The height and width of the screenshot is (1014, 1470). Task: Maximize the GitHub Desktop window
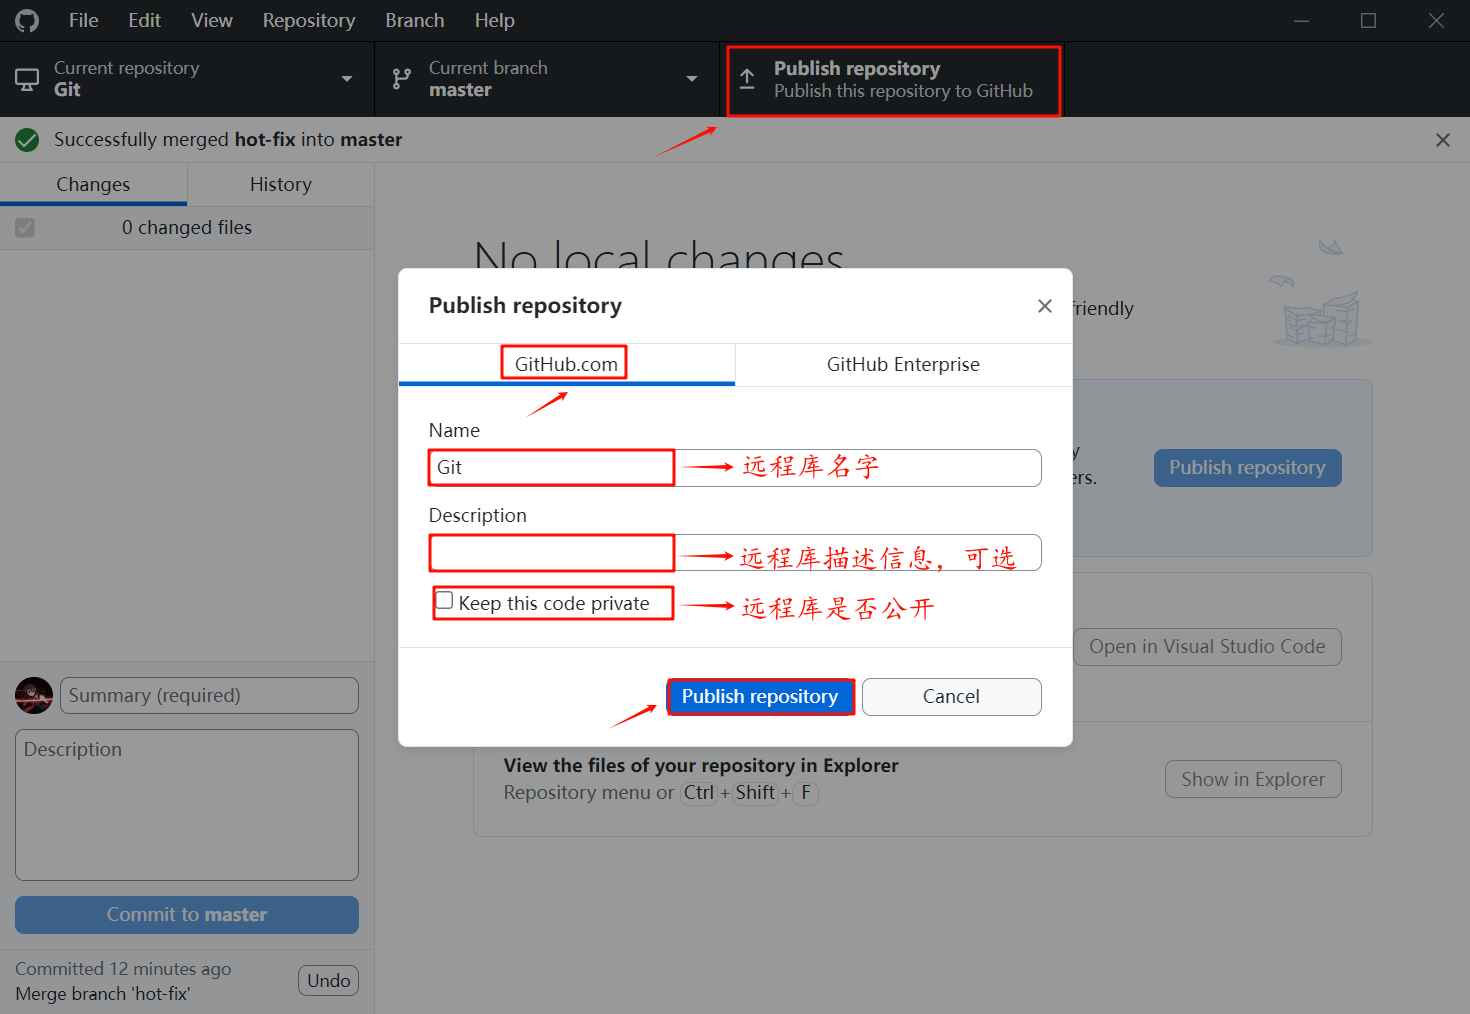1368,20
